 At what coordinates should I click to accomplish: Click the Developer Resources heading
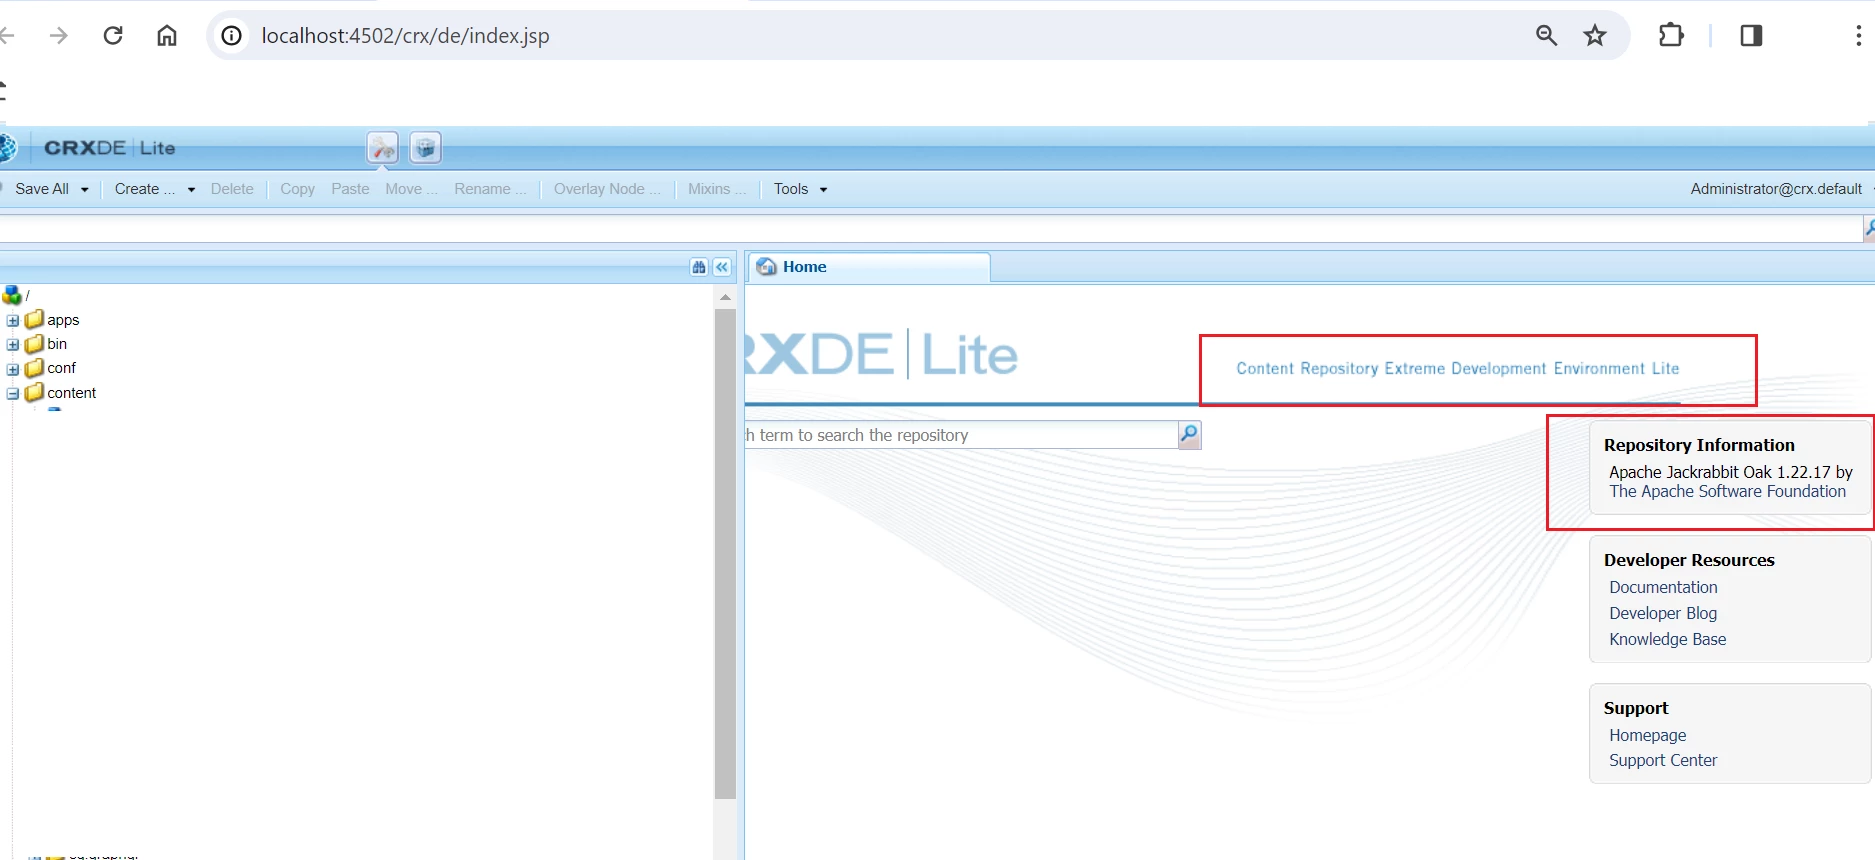(1689, 561)
